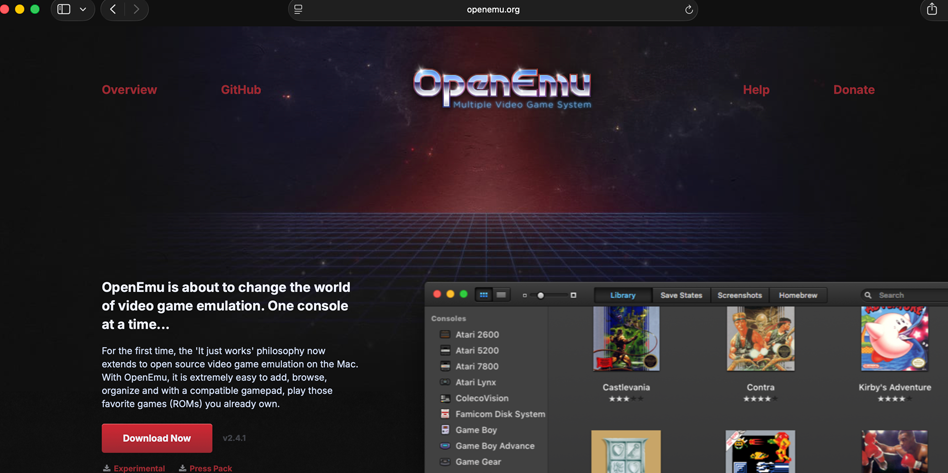This screenshot has width=948, height=473.
Task: Click the Famicom Disk System icon
Action: point(445,414)
